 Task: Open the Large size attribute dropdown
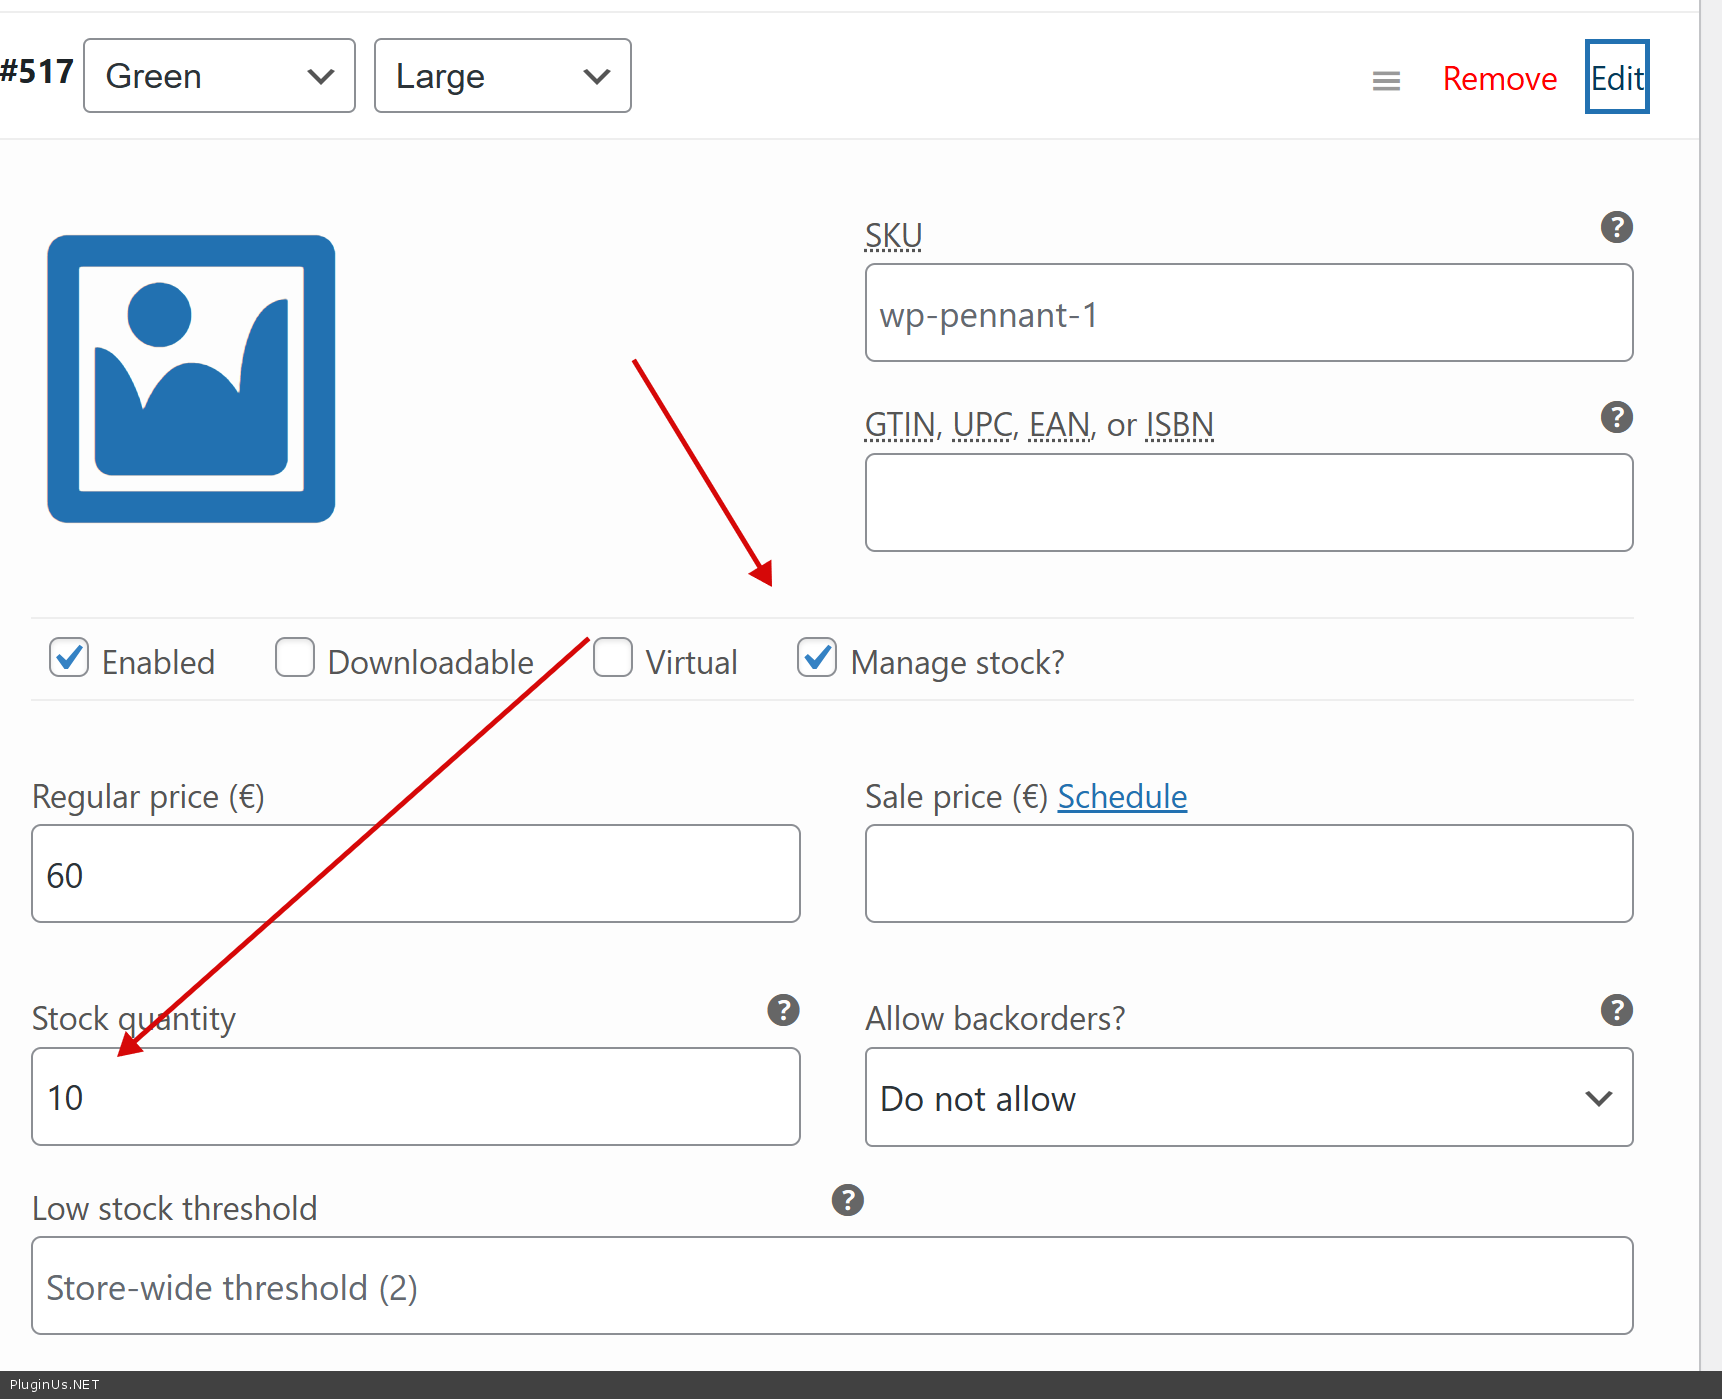click(502, 76)
